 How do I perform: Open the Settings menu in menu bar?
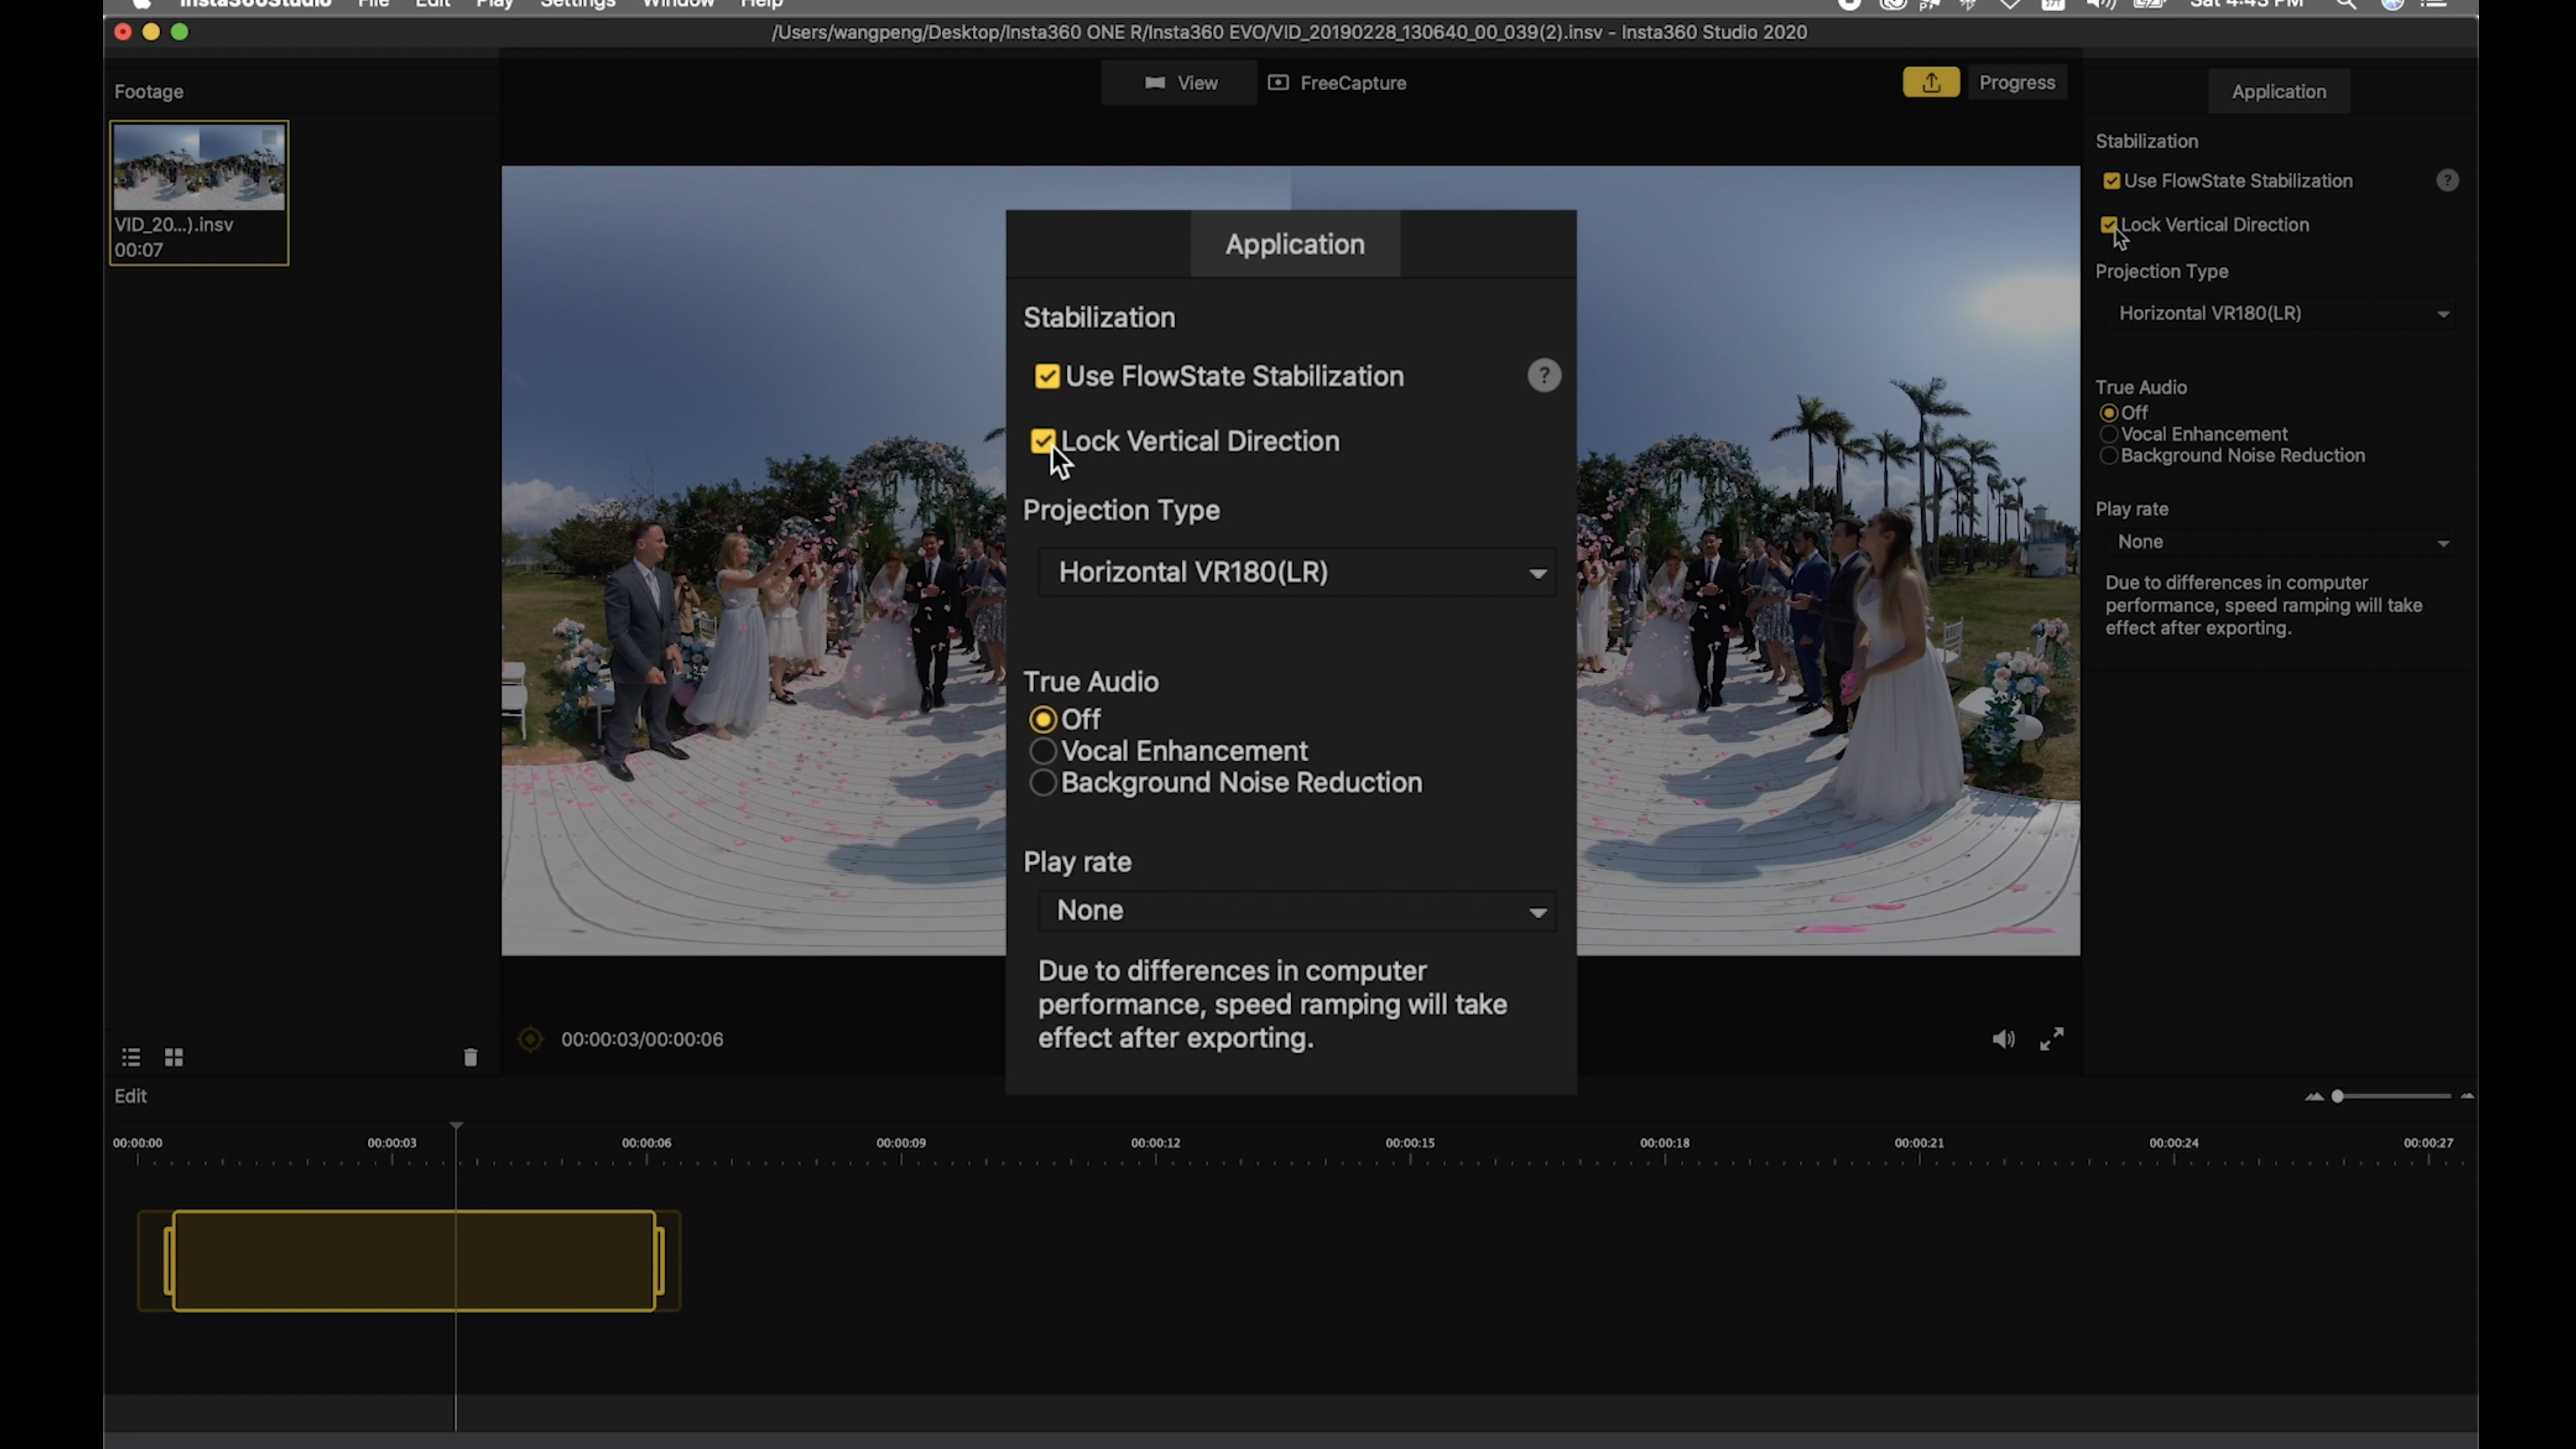[x=577, y=4]
